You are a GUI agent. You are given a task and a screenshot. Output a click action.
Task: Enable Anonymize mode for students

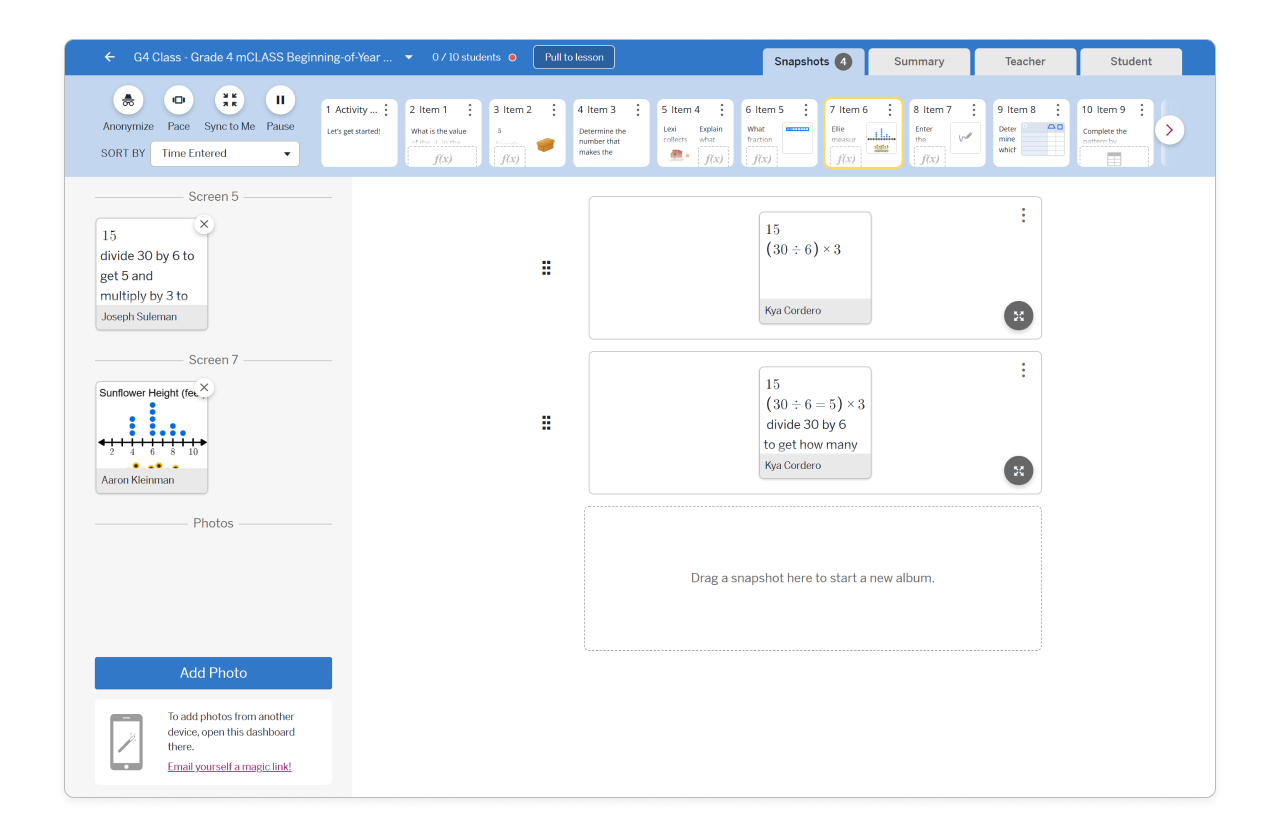click(x=128, y=101)
